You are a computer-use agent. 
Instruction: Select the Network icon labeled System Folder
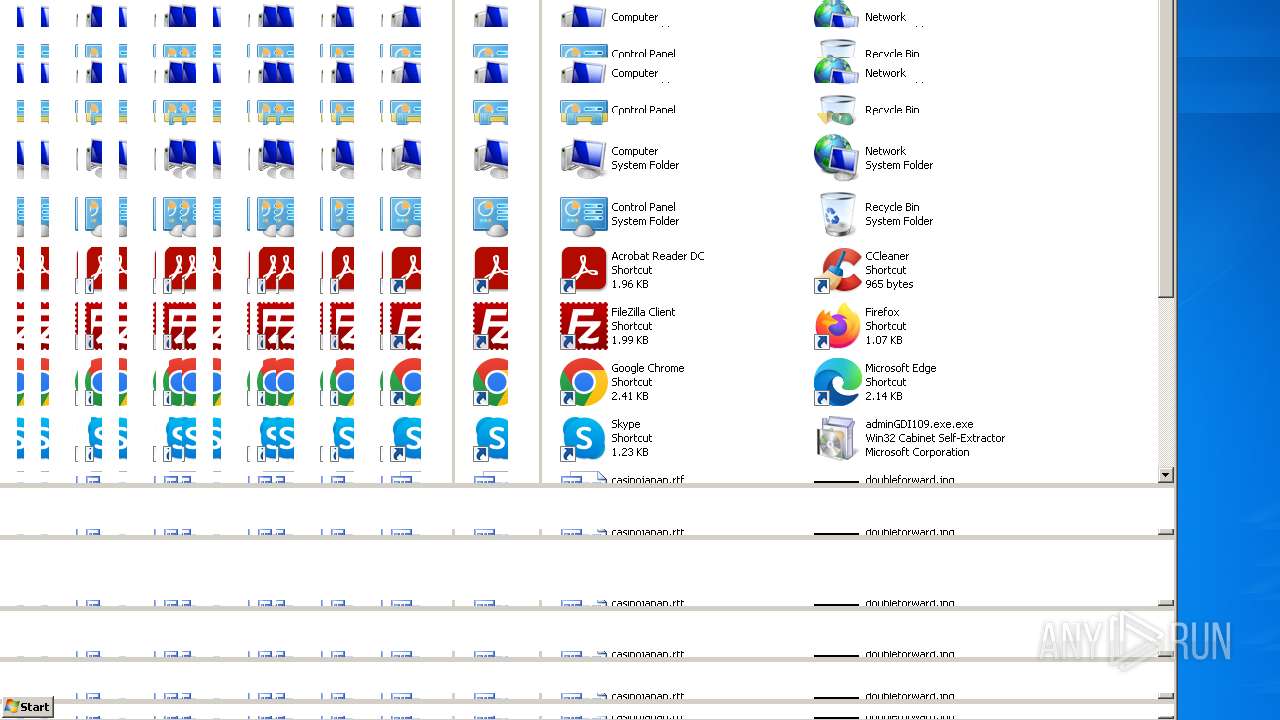pos(838,158)
